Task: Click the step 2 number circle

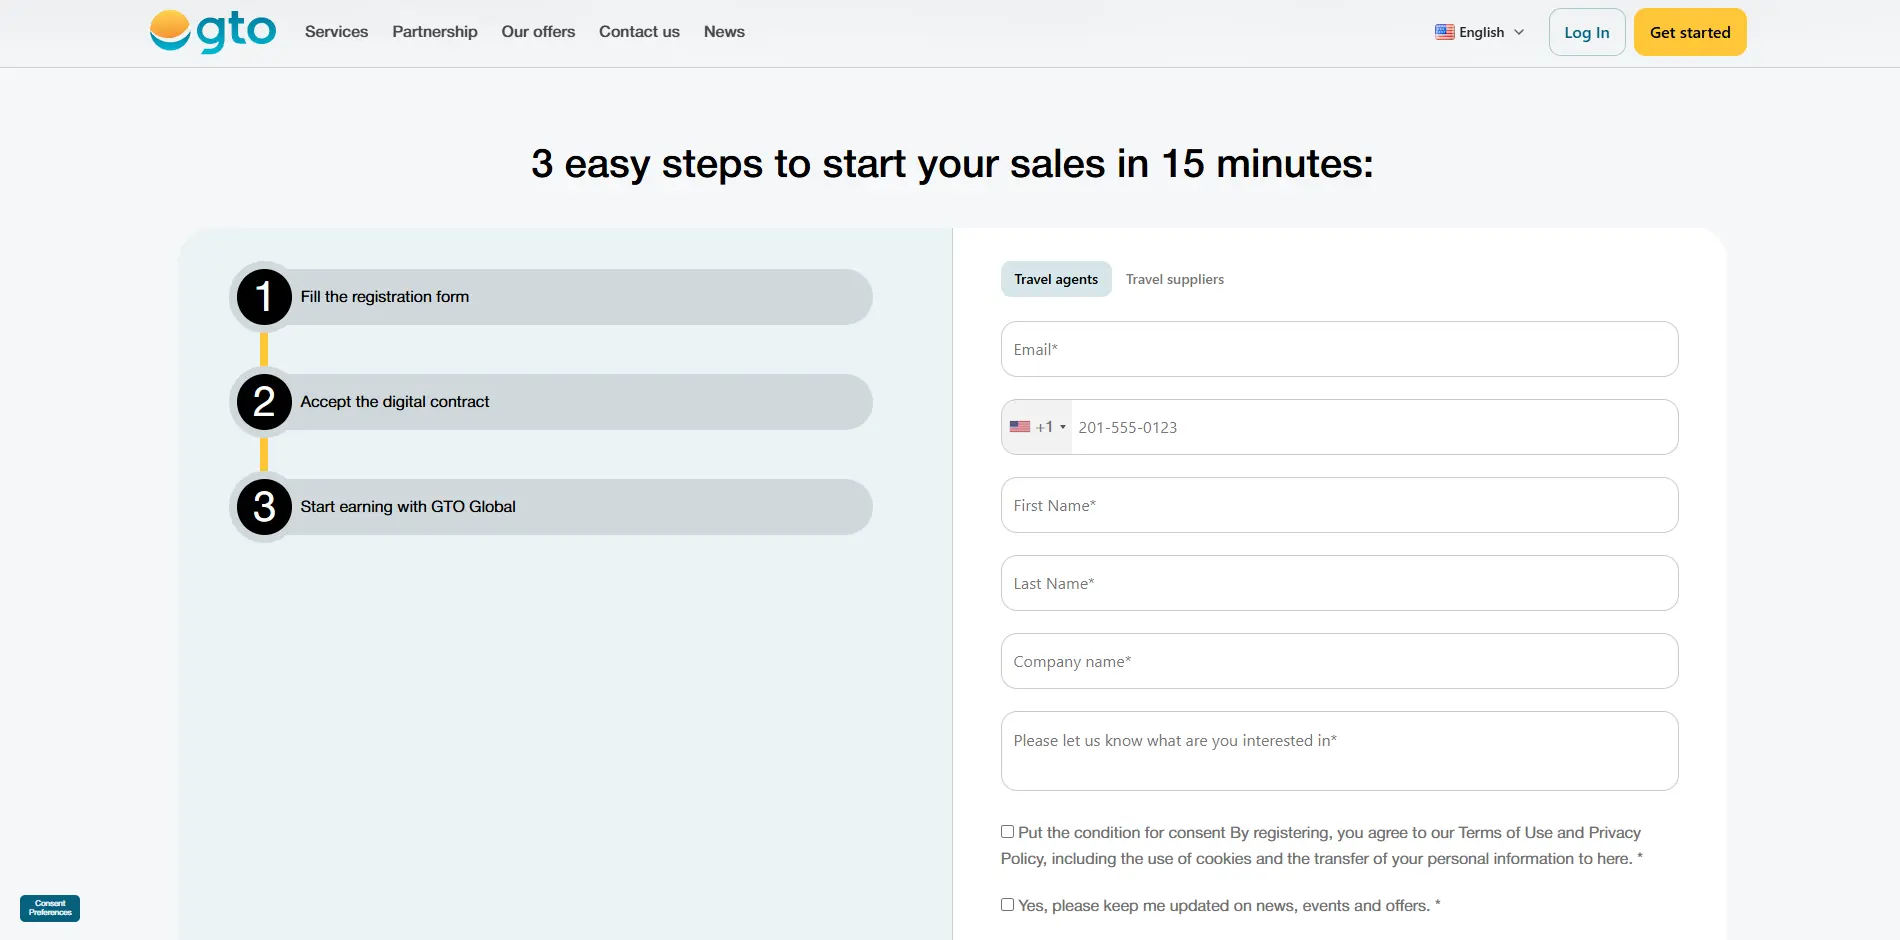Action: point(264,402)
